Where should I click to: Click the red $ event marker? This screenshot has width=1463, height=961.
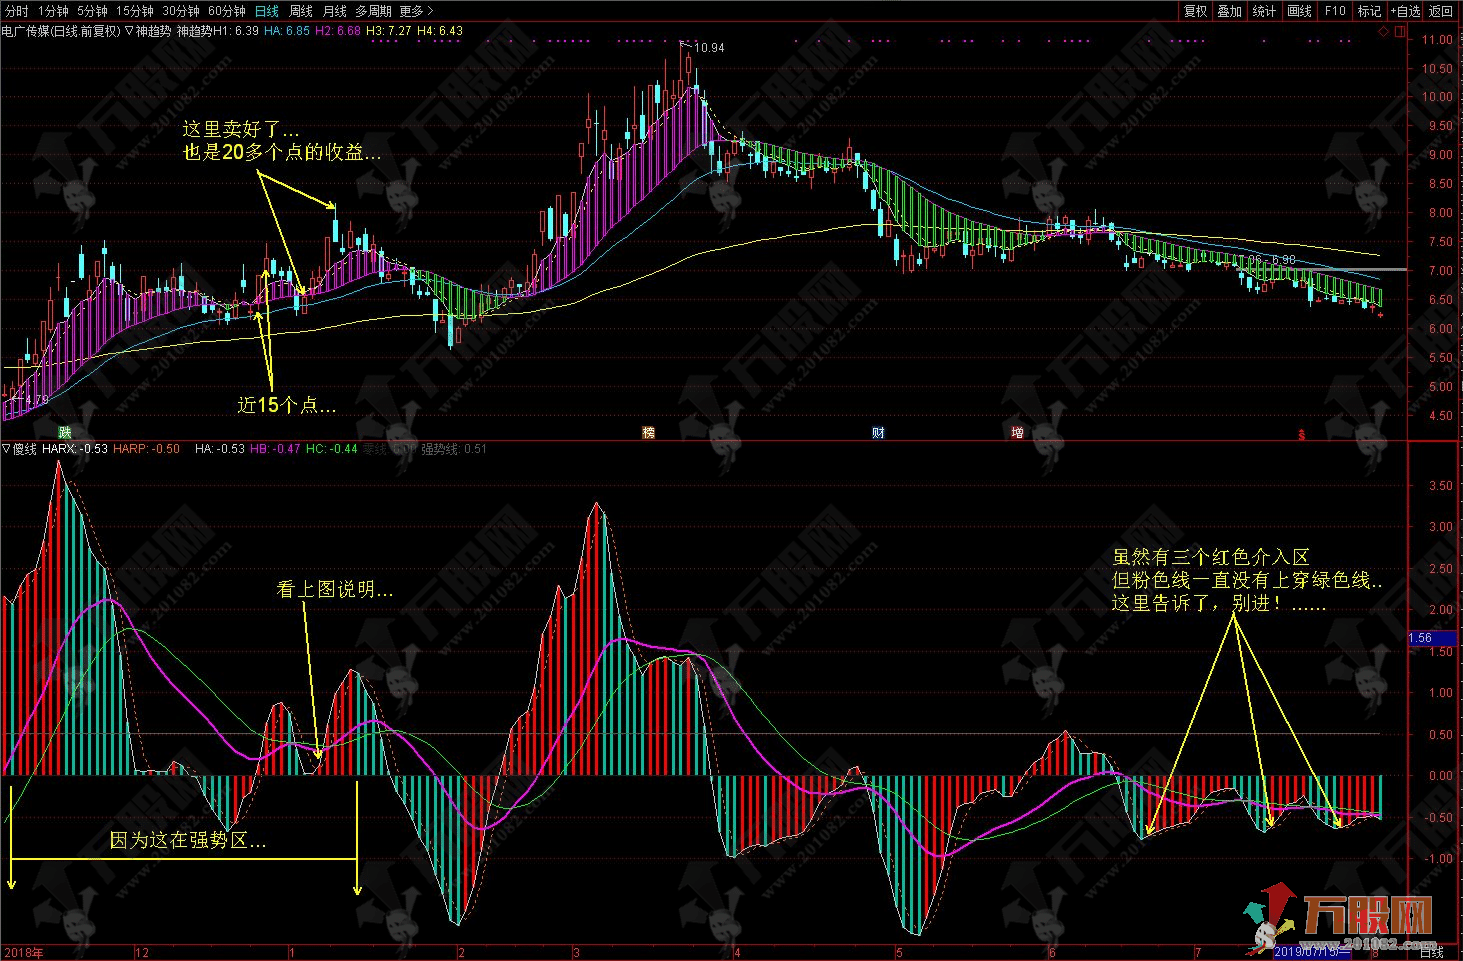point(1301,435)
